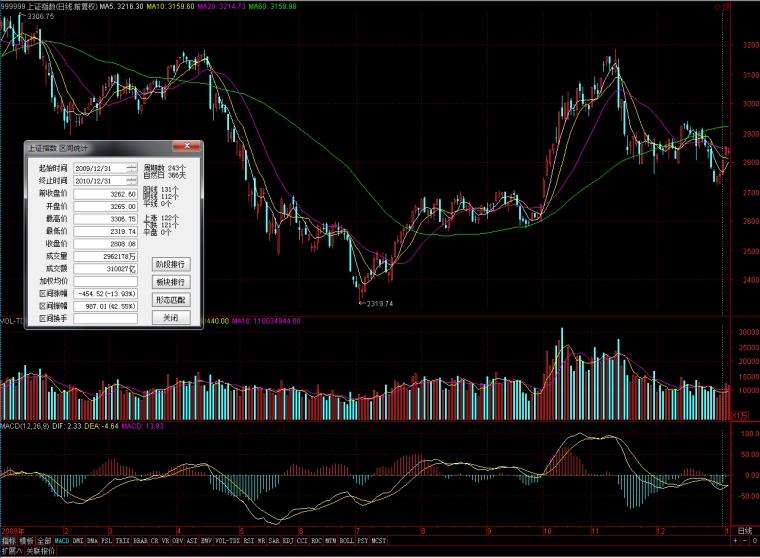This screenshot has height=558, width=760.
Task: Click the X1万 volume unit label
Action: tap(739, 415)
